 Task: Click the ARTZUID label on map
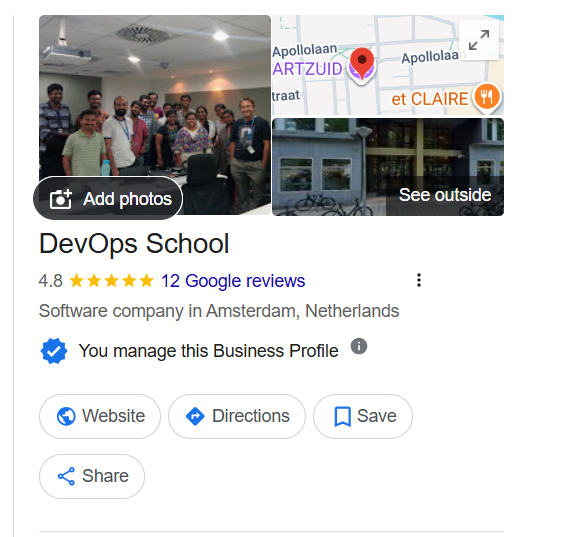[x=307, y=69]
